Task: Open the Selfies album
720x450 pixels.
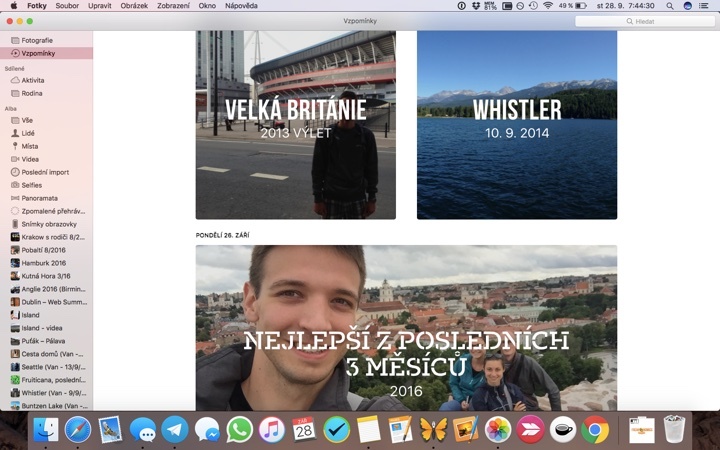Action: pos(46,185)
